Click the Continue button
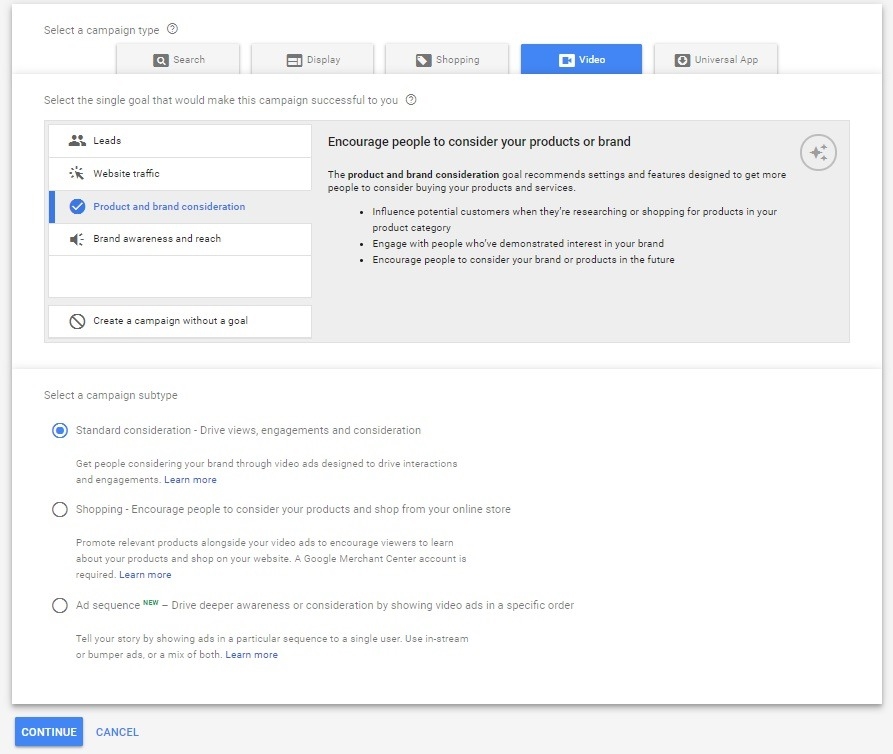The width and height of the screenshot is (893, 754). pos(48,731)
